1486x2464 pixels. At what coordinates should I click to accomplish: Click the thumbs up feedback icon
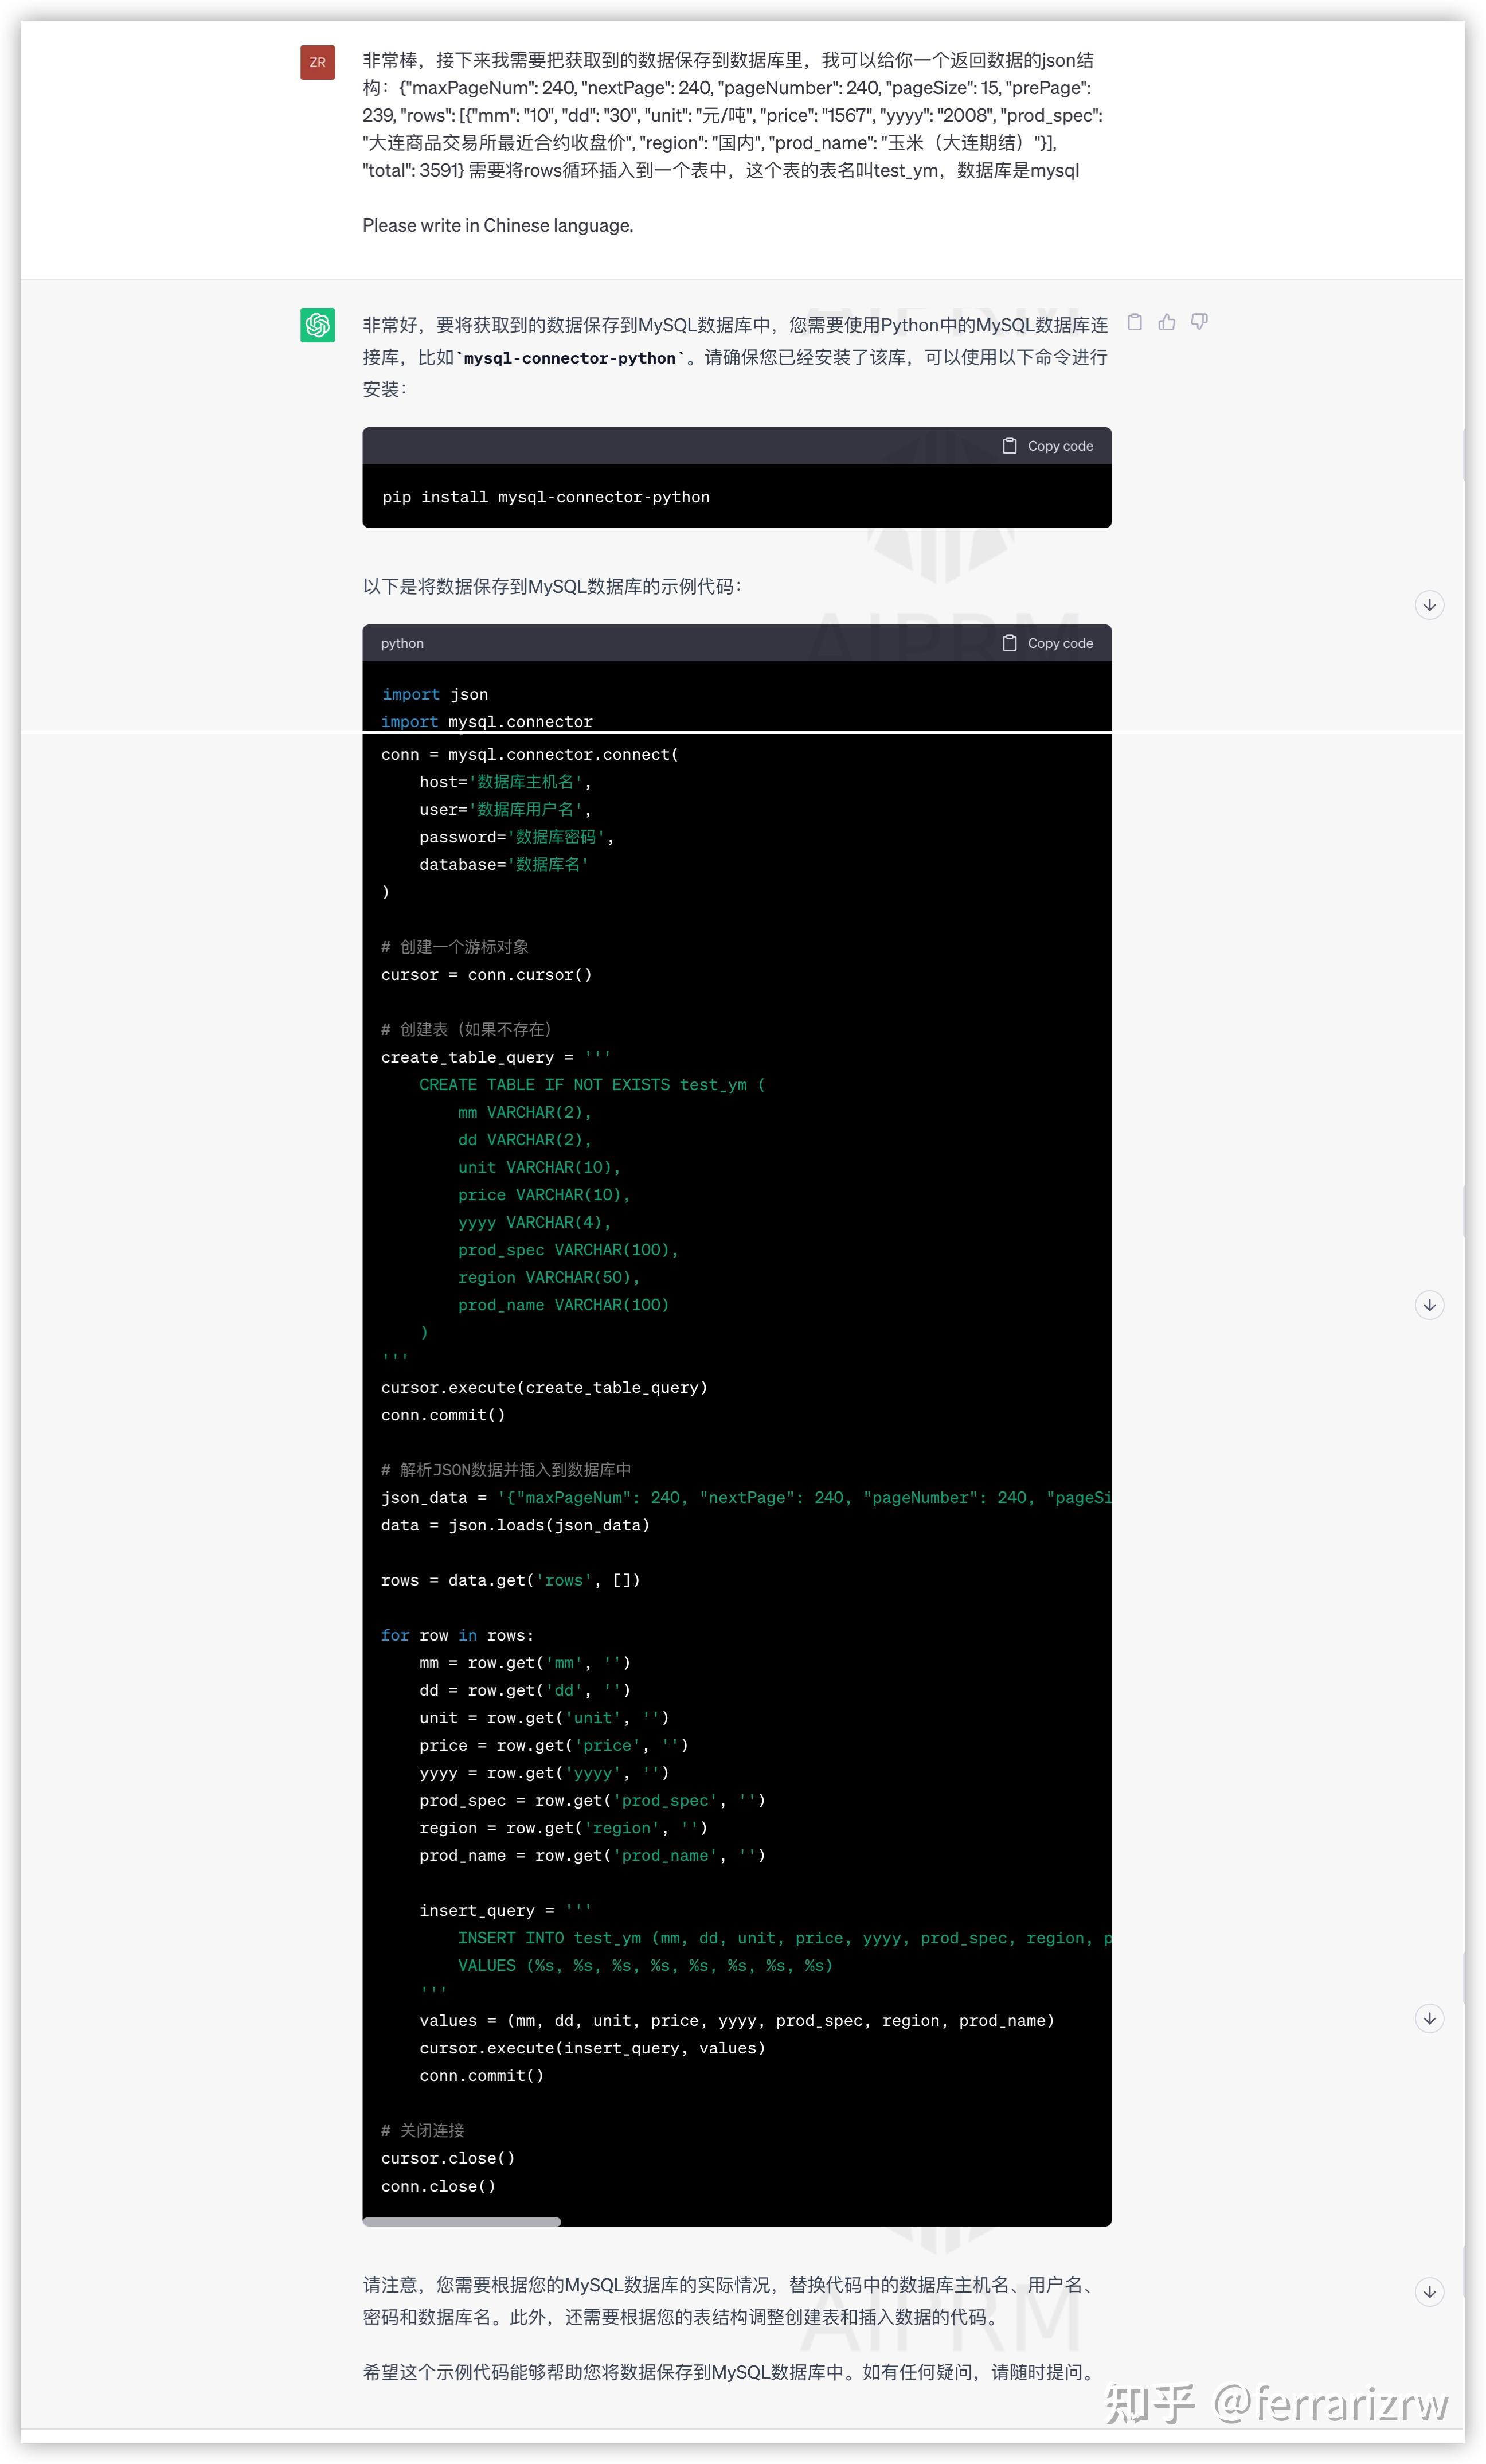point(1167,322)
